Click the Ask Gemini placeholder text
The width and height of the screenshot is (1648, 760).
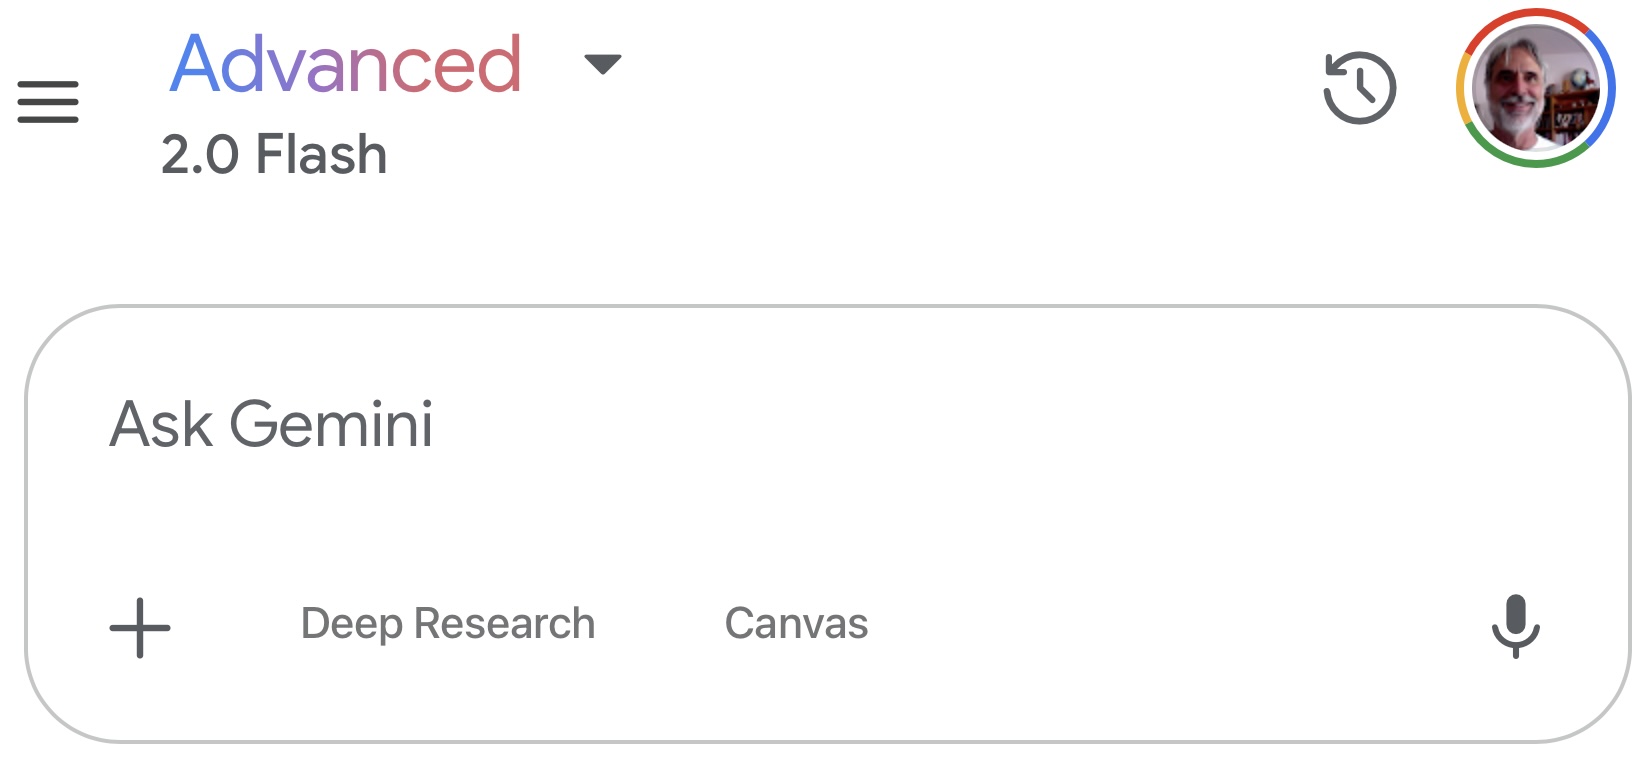point(271,425)
